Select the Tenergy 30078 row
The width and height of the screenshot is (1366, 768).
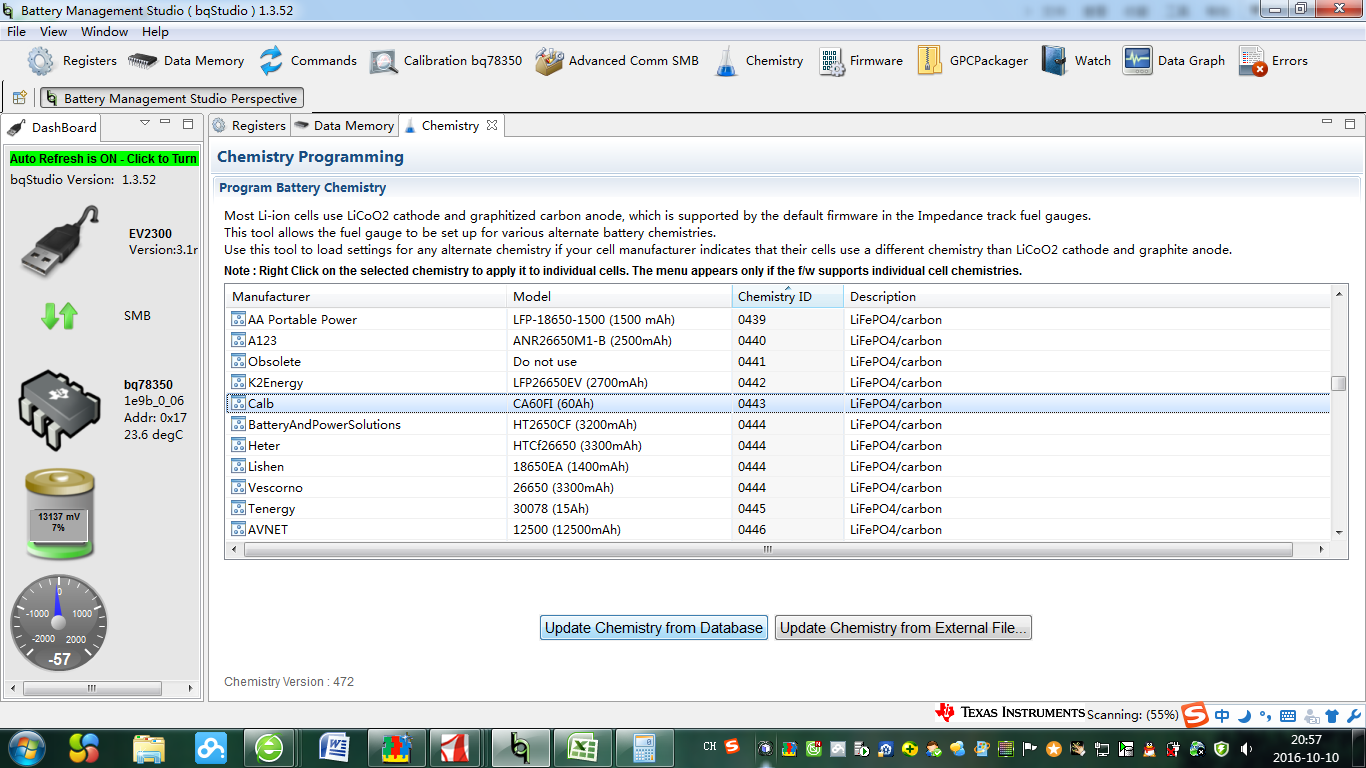point(778,509)
